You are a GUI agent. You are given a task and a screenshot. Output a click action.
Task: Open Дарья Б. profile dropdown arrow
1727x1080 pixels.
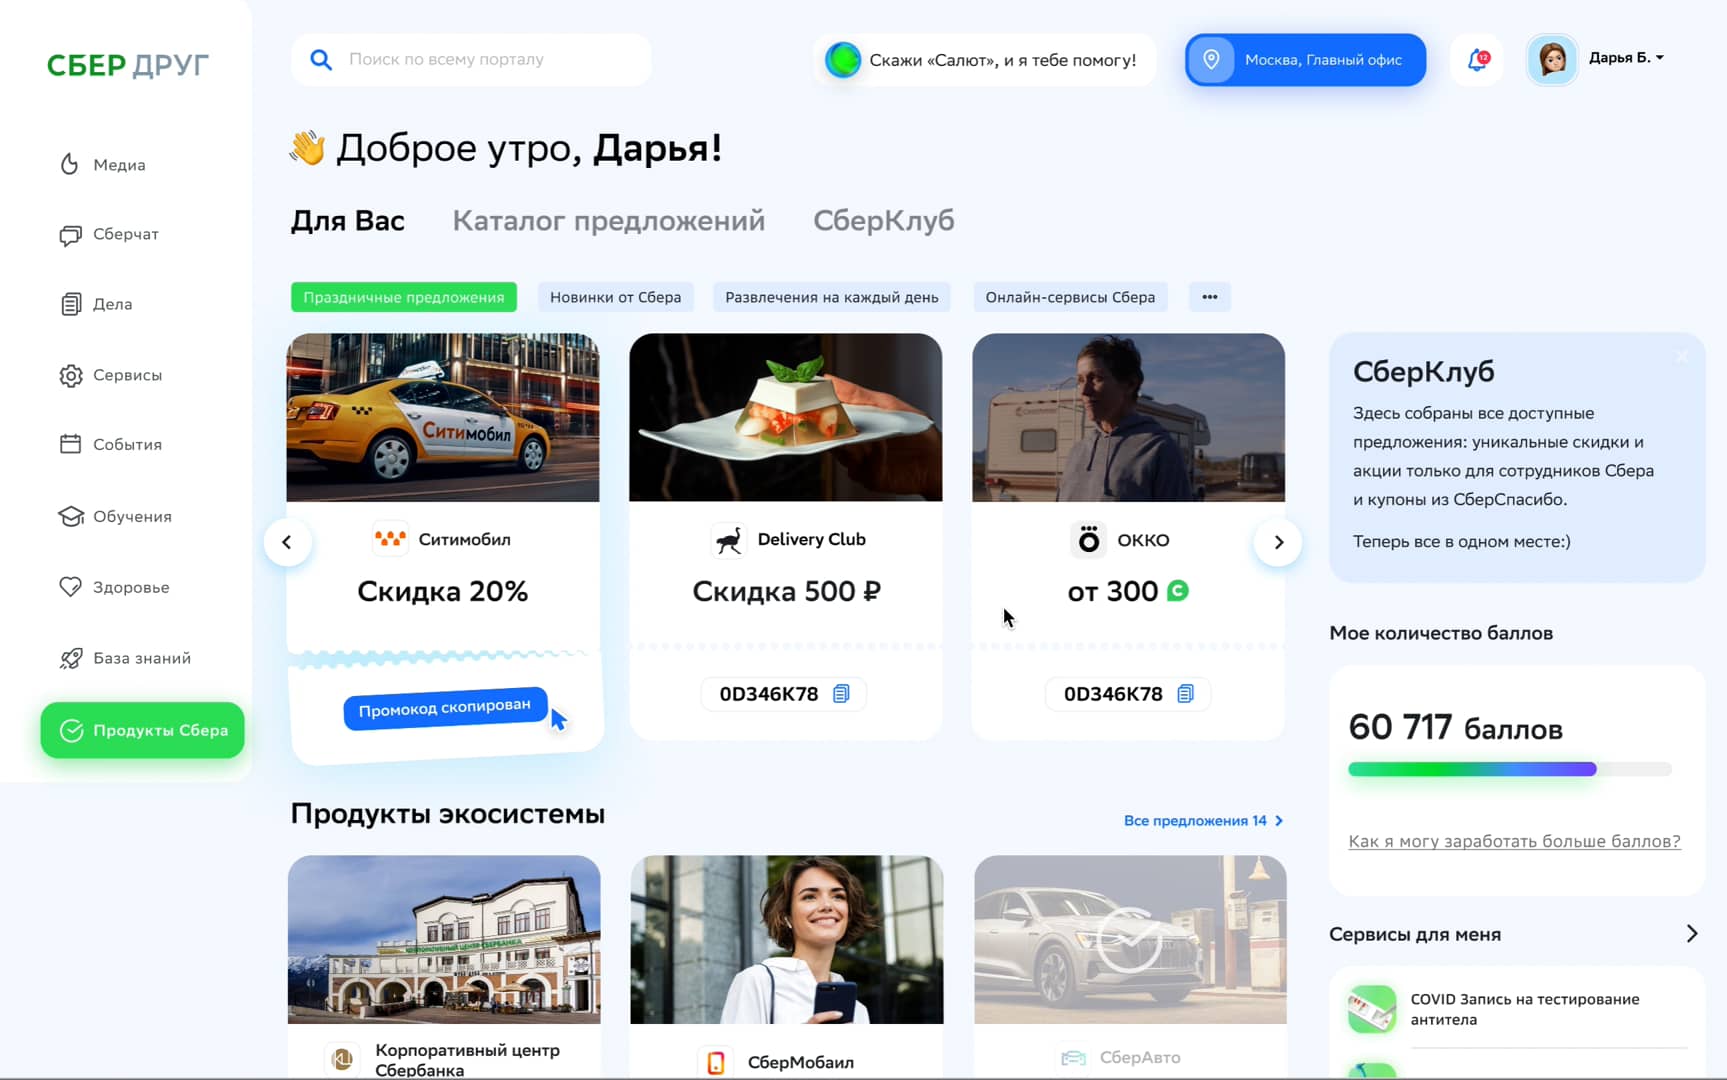(1660, 58)
